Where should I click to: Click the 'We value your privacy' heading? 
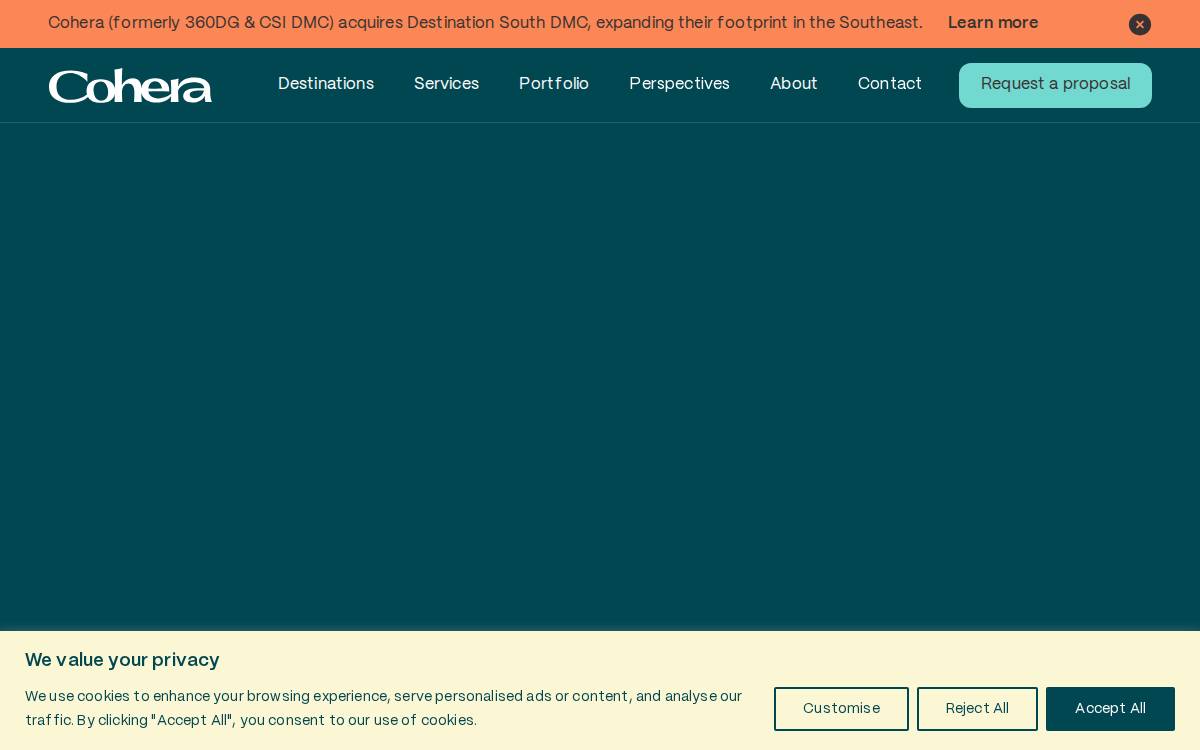(x=122, y=660)
